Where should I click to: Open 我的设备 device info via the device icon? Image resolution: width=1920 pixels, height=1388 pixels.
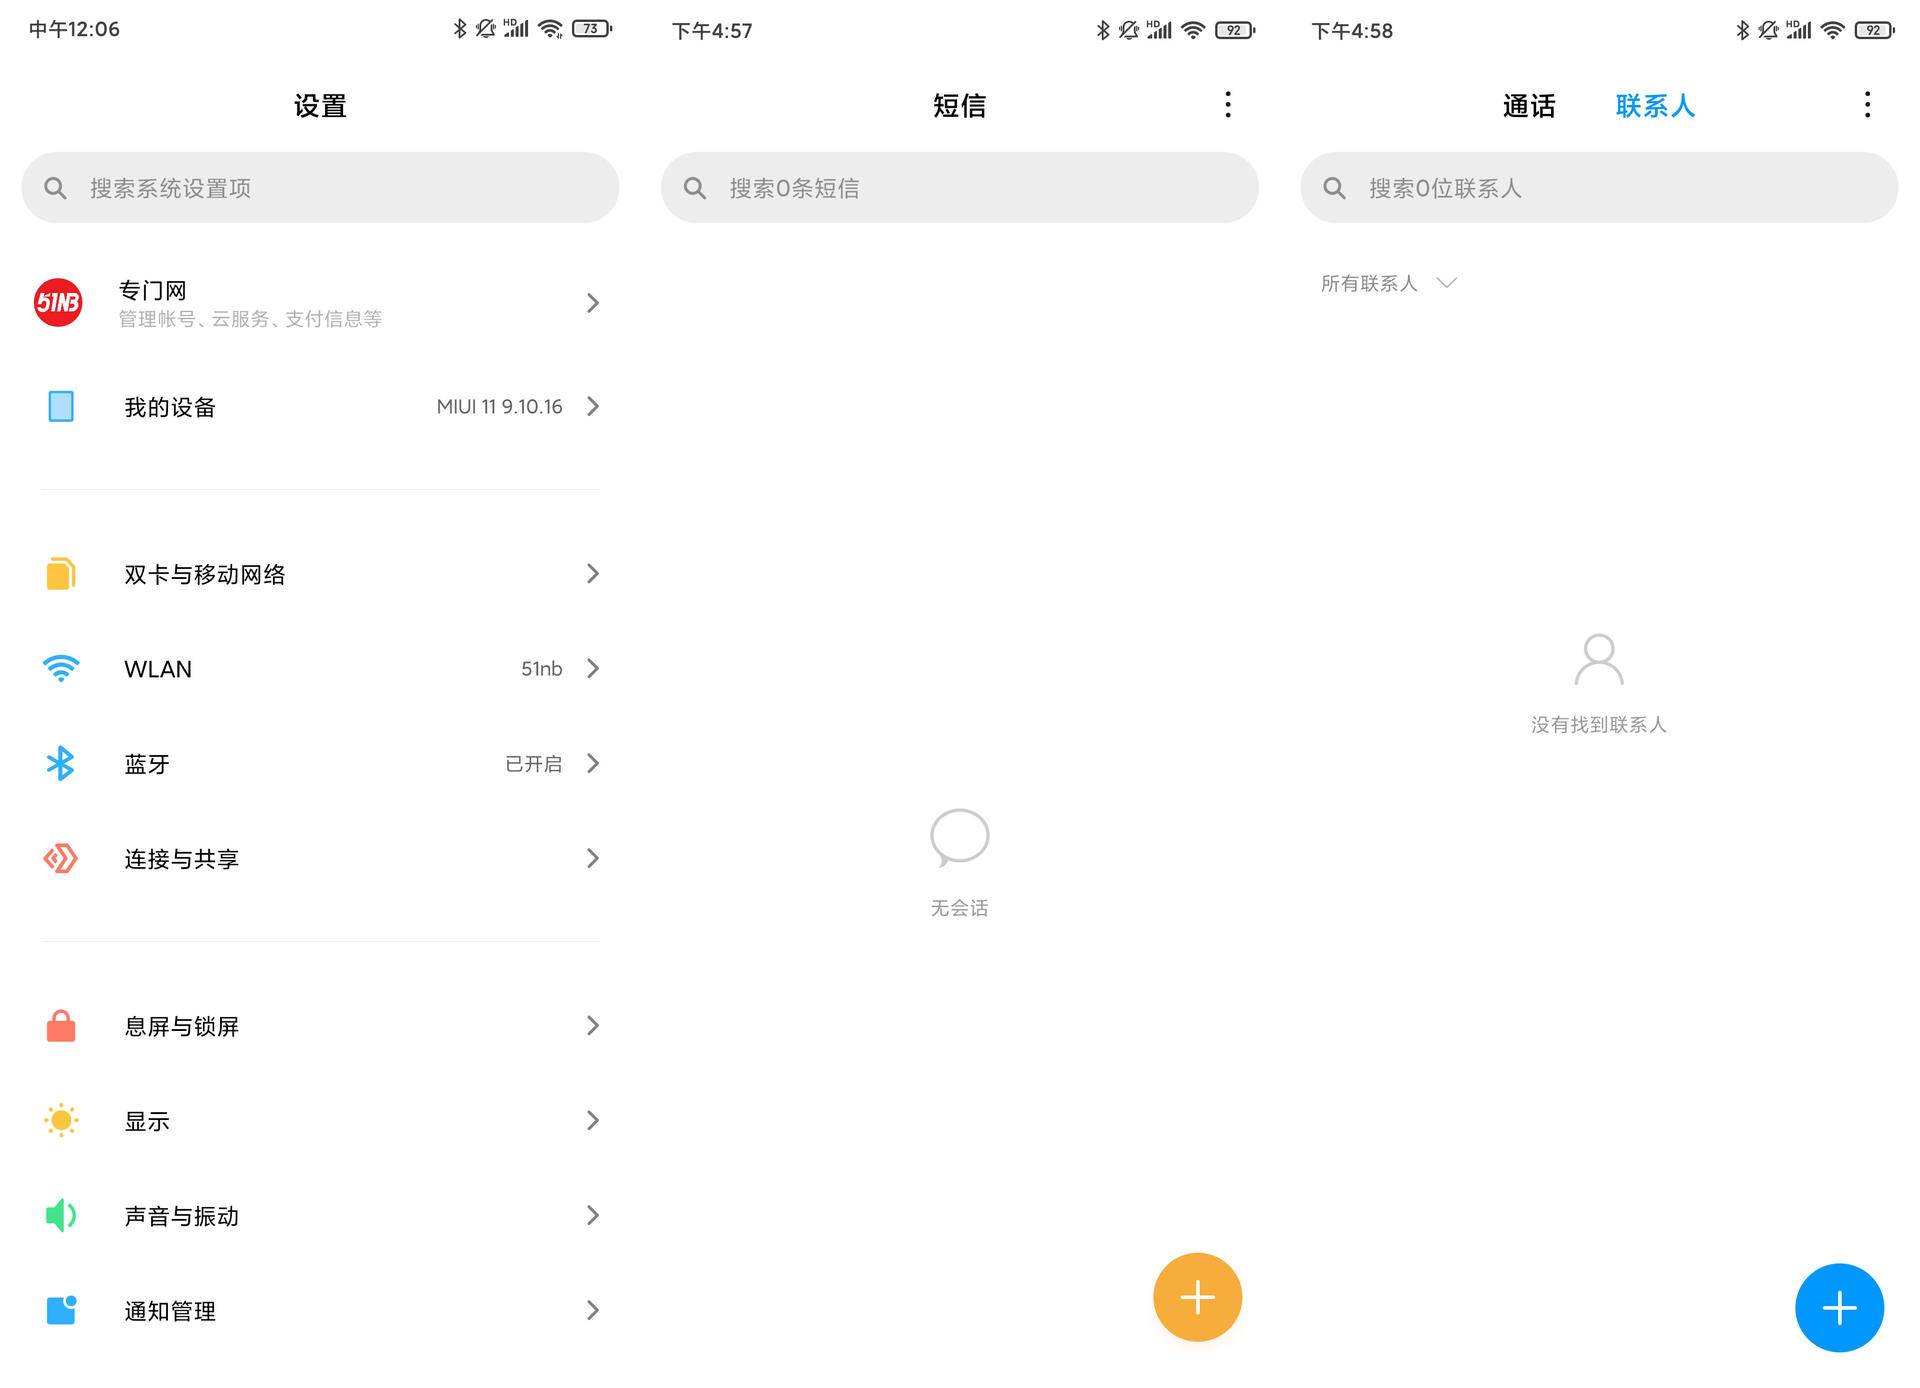[x=60, y=406]
